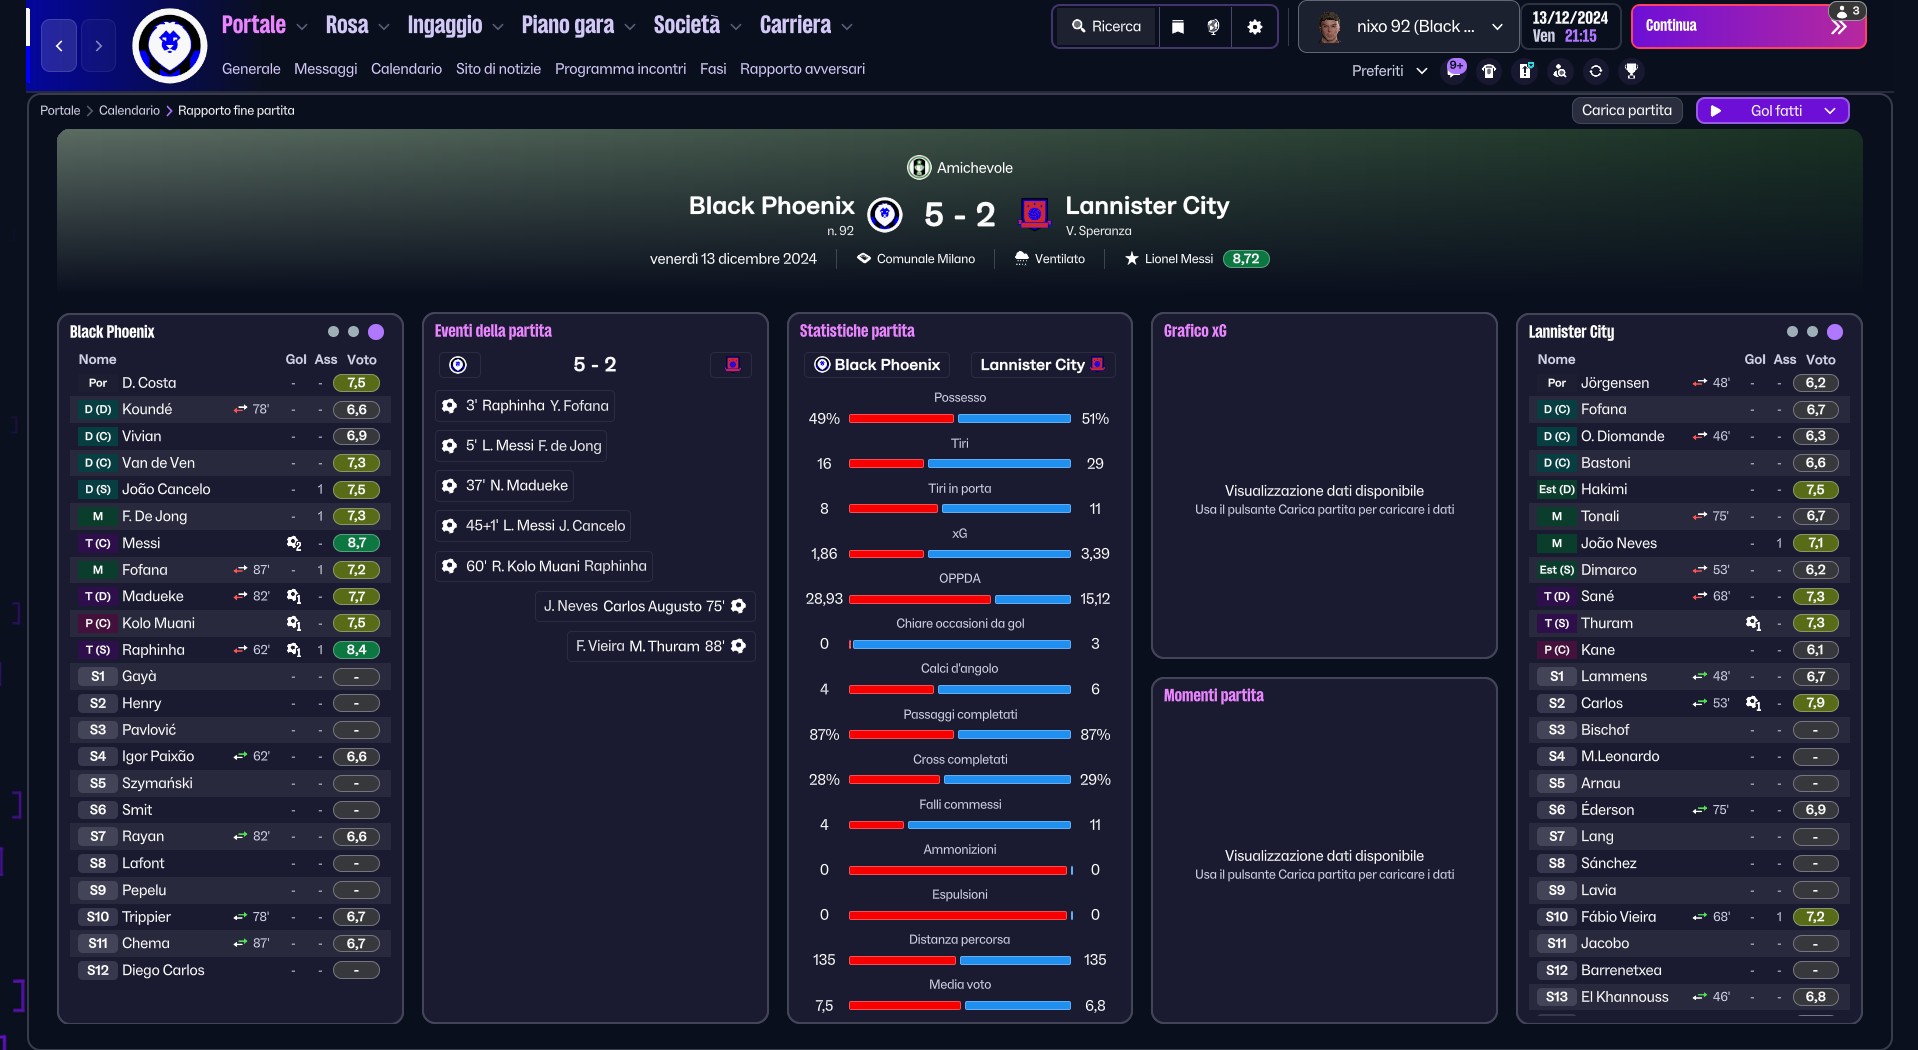This screenshot has height=1050, width=1918.
Task: Open the bookmarks icon beside Ricerca
Action: (1178, 27)
